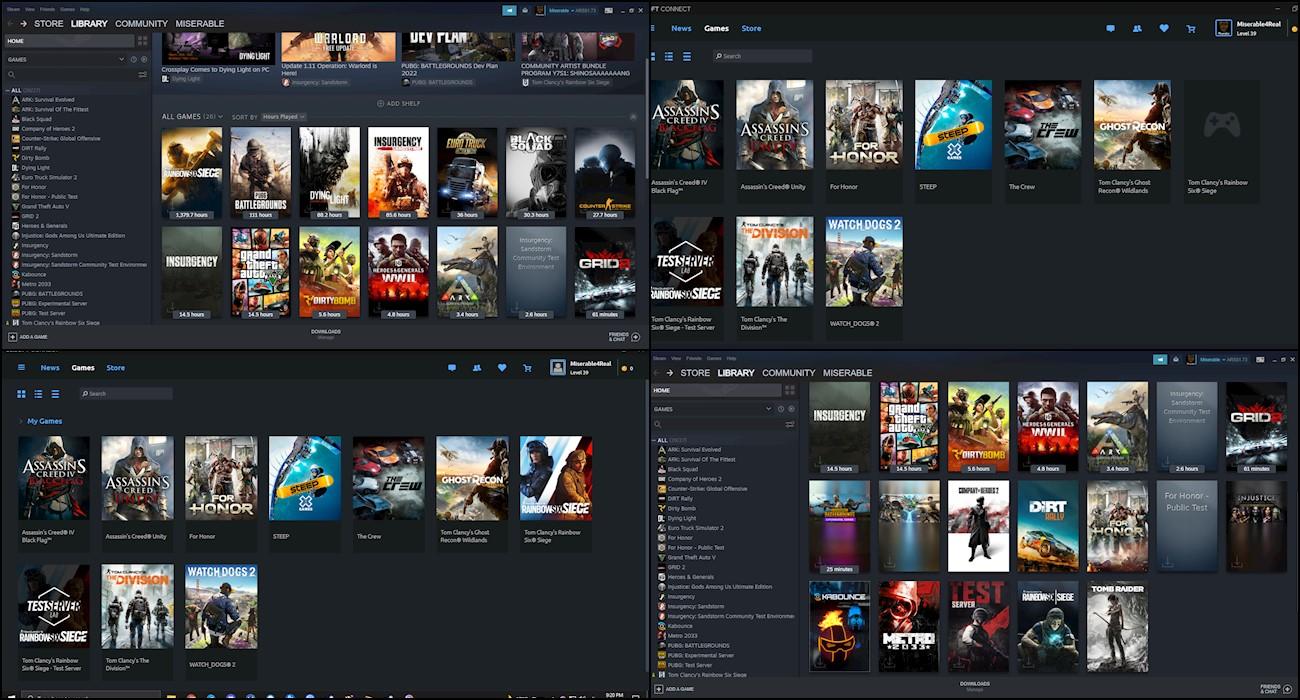This screenshot has width=1300, height=700.
Task: Open chat icon in bottom-left Ubisoft Connect window
Action: [451, 368]
